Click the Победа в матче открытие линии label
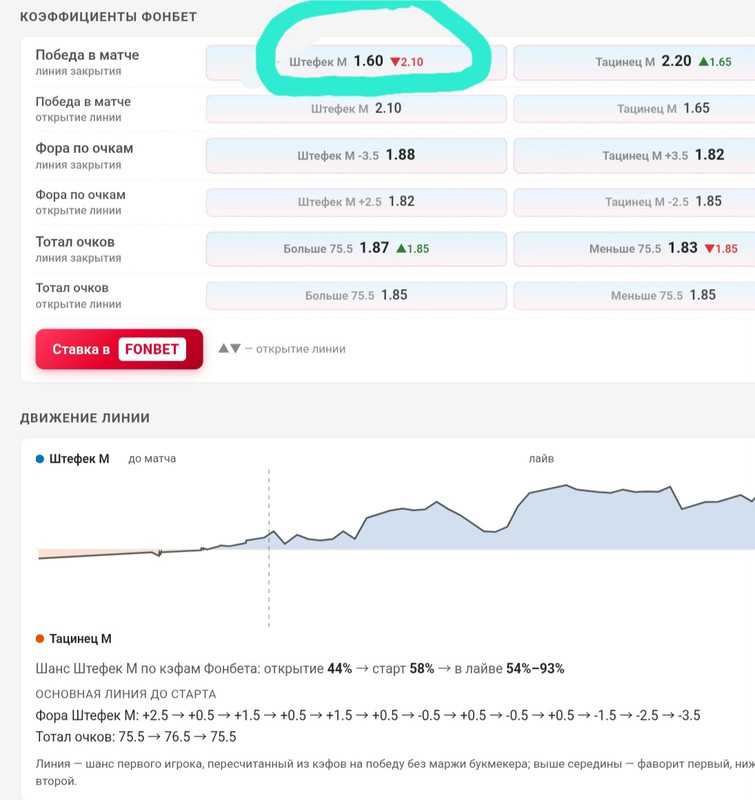This screenshot has width=755, height=800. click(x=83, y=109)
